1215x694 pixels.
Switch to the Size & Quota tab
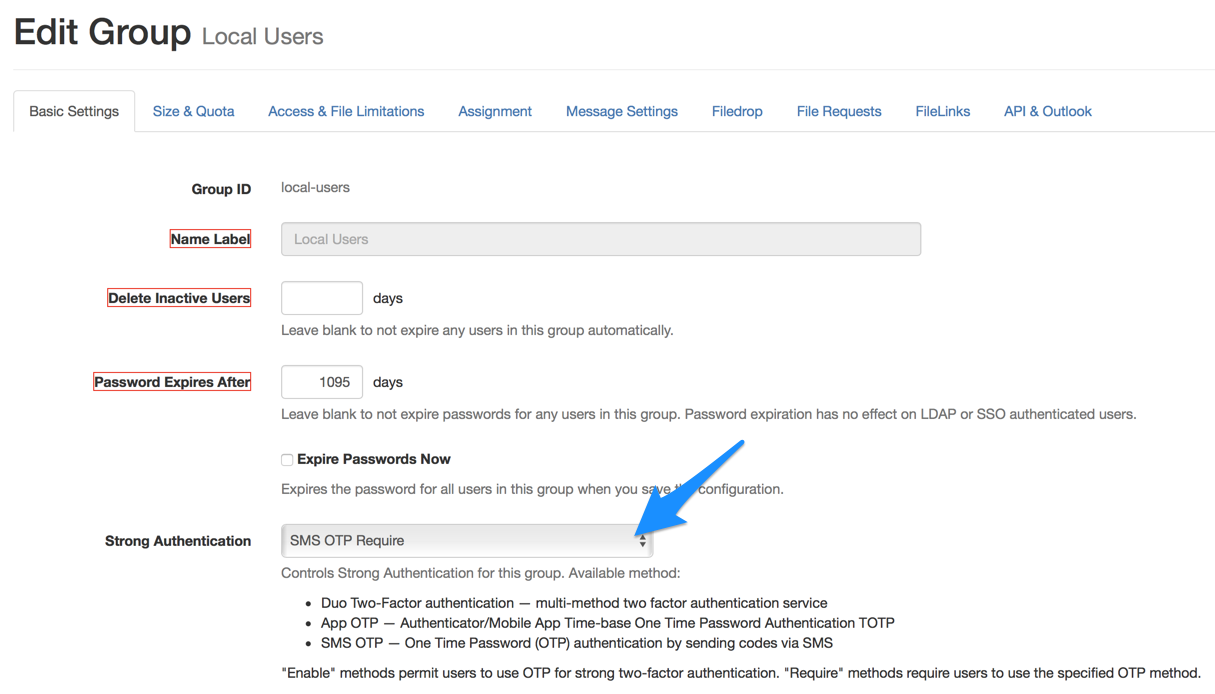click(x=193, y=111)
